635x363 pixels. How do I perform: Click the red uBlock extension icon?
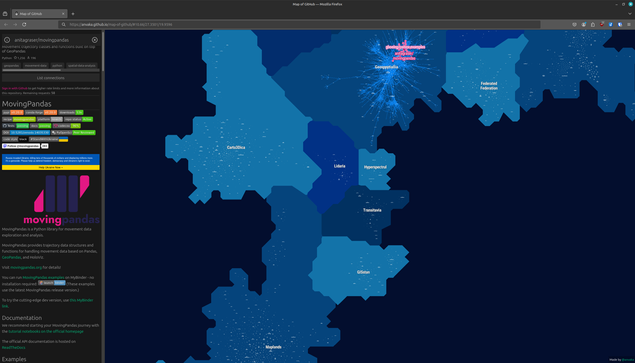tap(602, 25)
